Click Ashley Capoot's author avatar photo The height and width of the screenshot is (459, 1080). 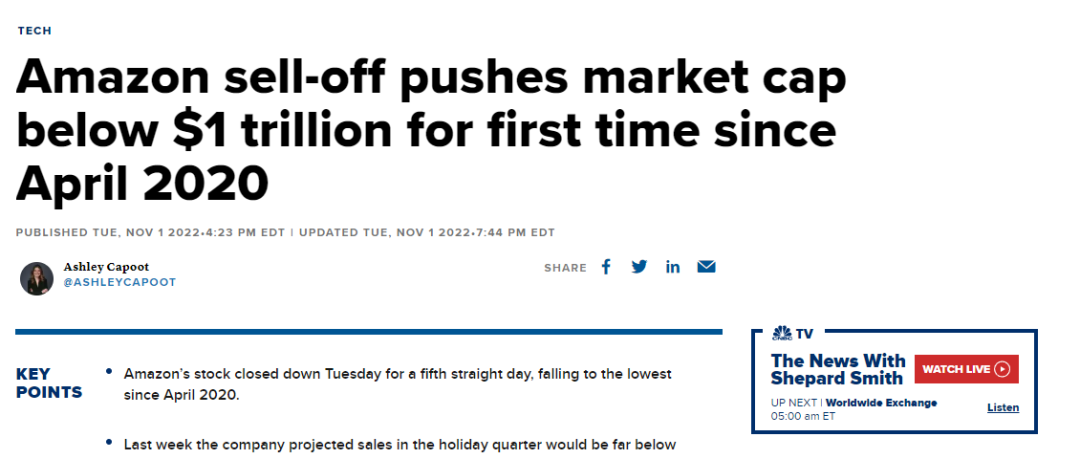tap(37, 278)
